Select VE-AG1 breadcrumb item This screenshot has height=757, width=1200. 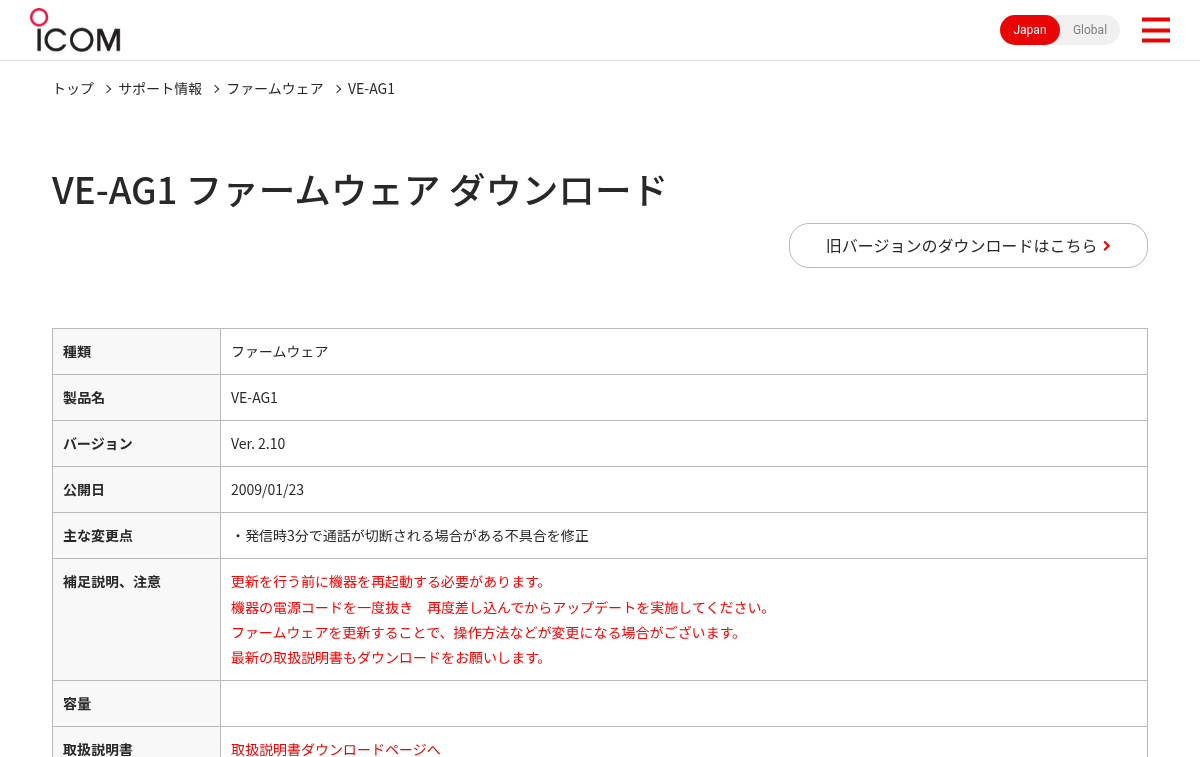[x=371, y=88]
